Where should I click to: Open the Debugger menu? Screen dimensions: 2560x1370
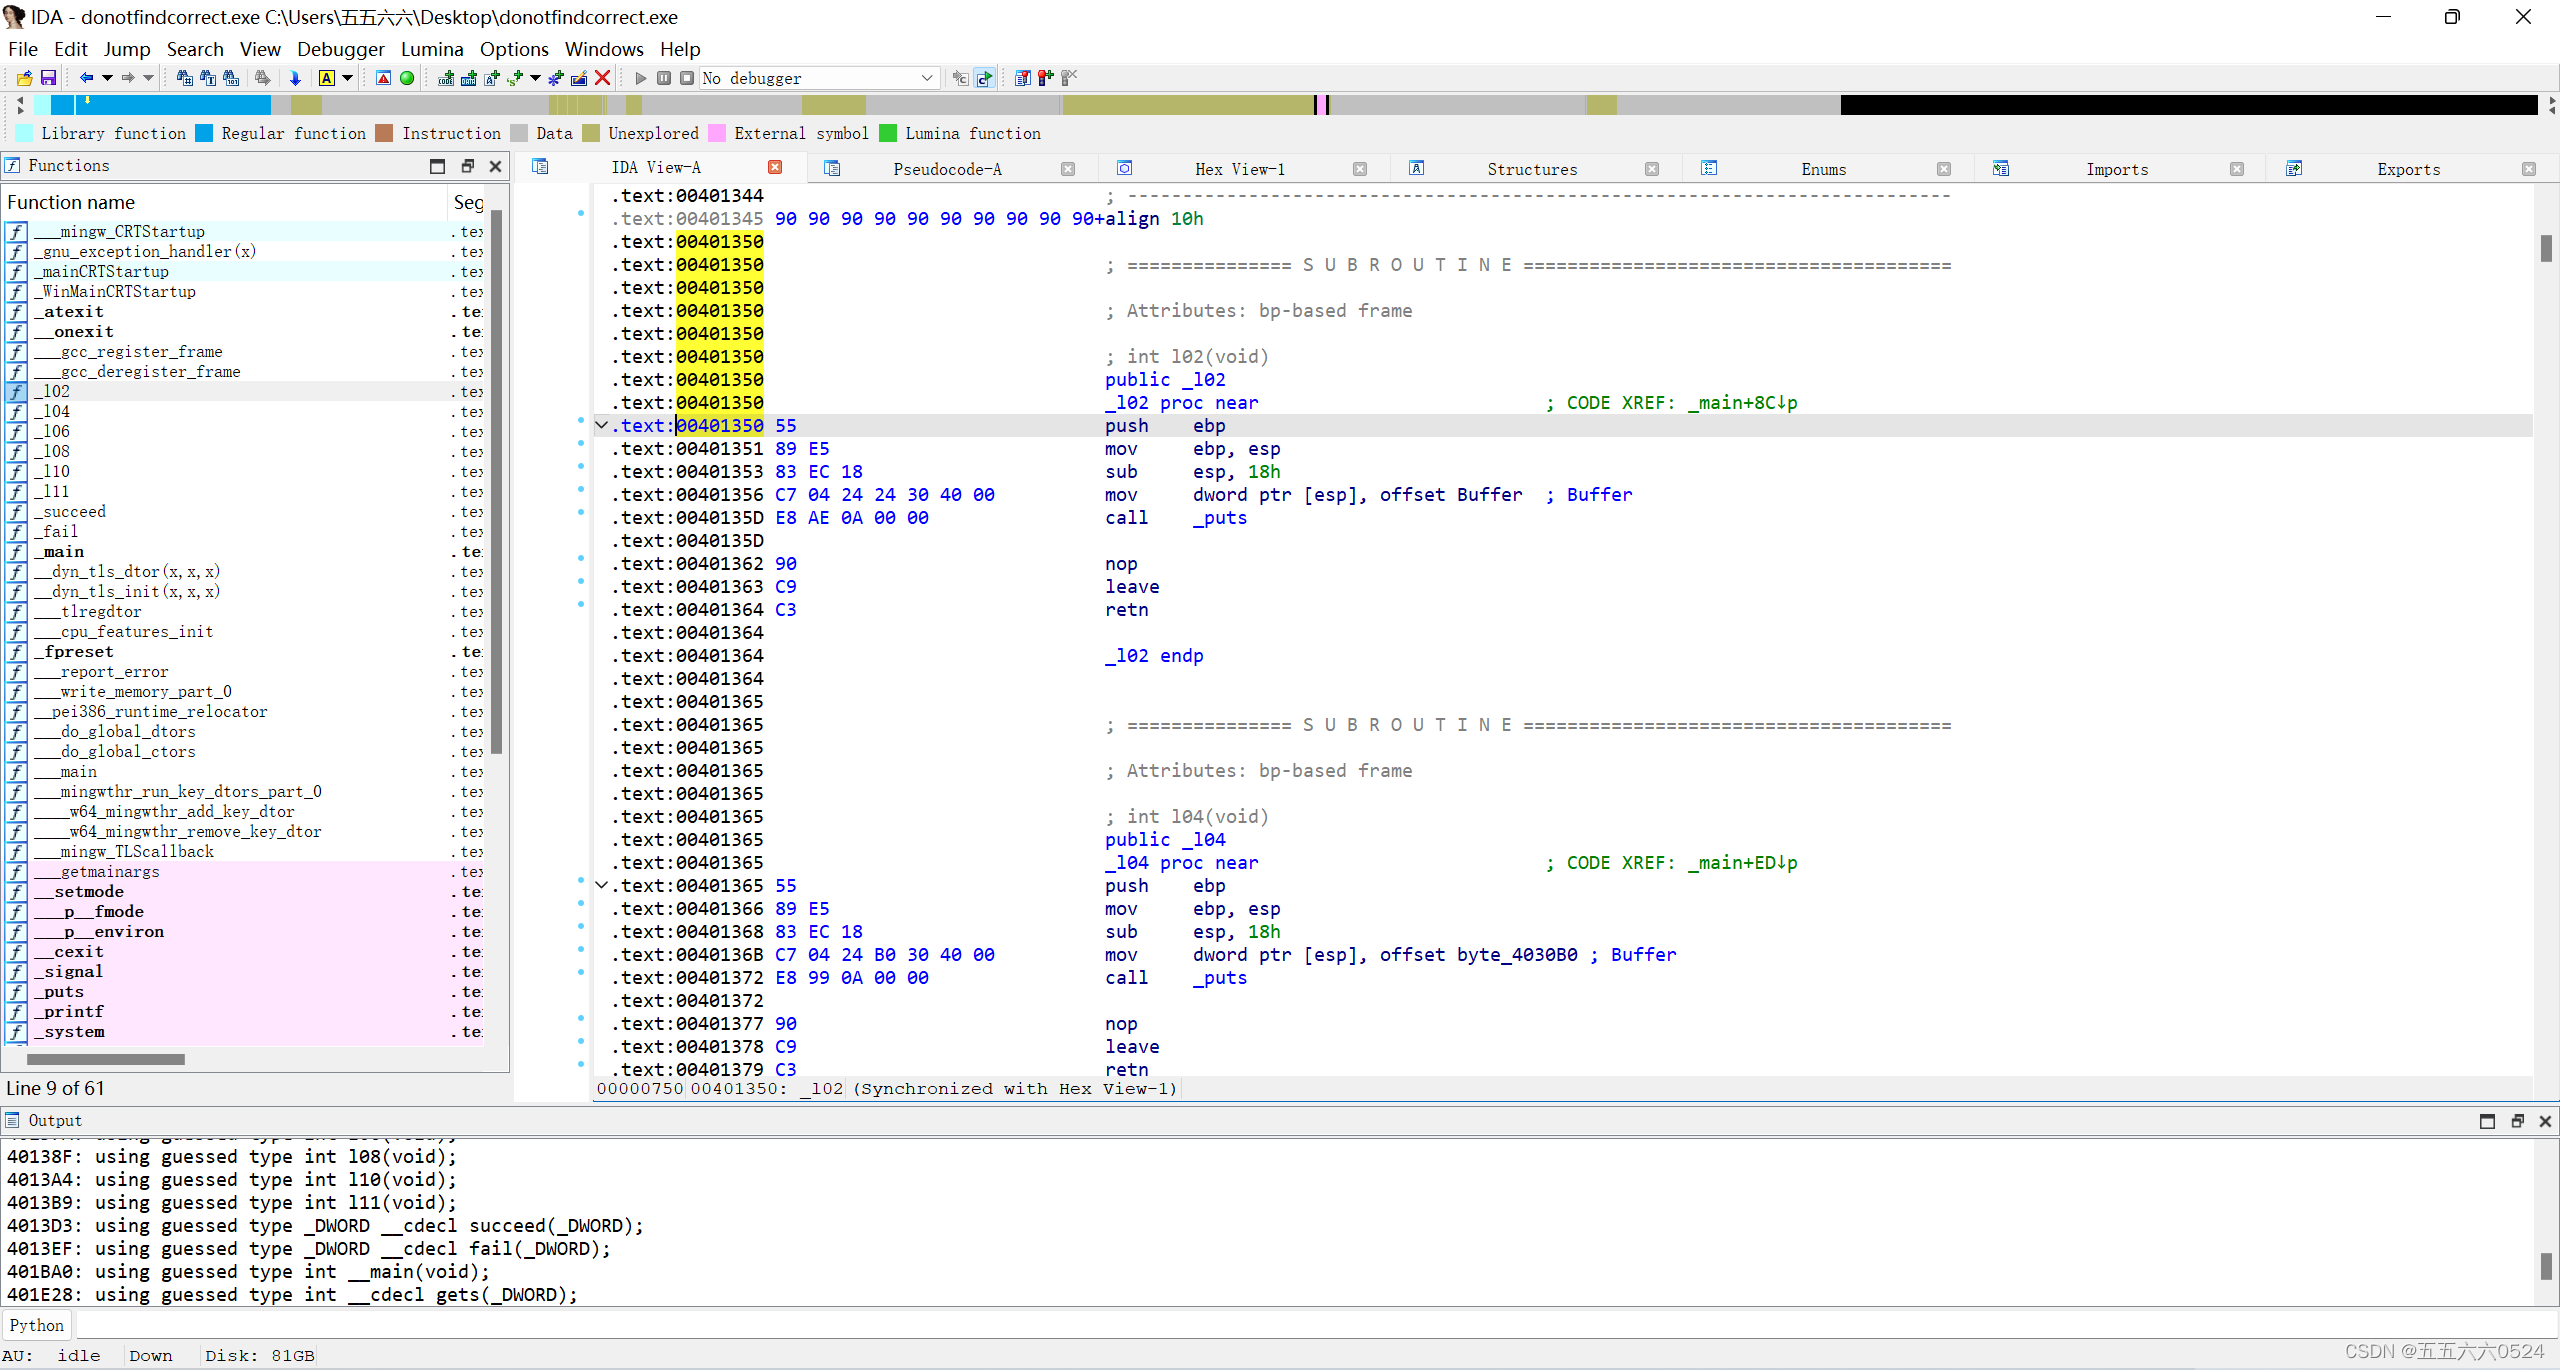click(340, 49)
